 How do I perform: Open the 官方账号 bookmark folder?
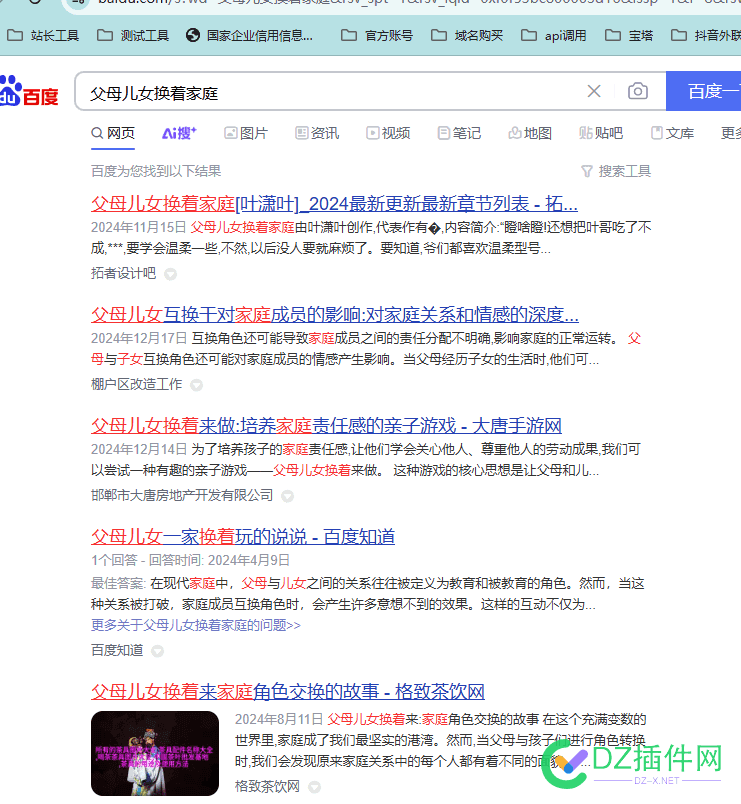(x=377, y=35)
